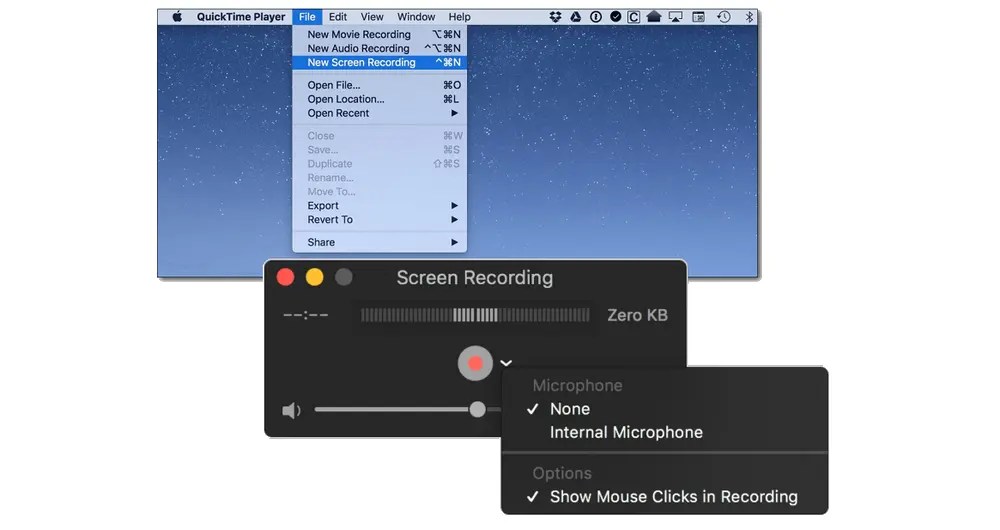Click the house-shaped menu bar icon
The image size is (1000, 530).
(x=654, y=17)
